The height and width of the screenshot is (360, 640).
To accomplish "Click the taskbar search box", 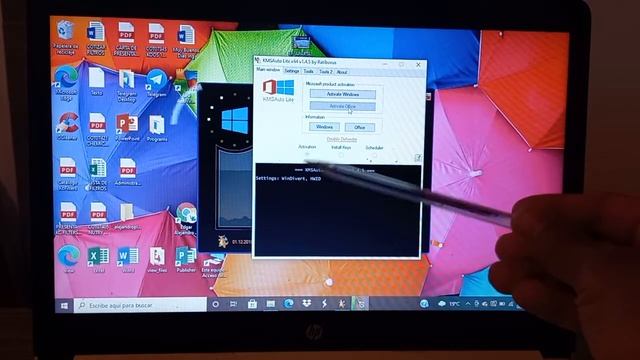I will coord(140,305).
